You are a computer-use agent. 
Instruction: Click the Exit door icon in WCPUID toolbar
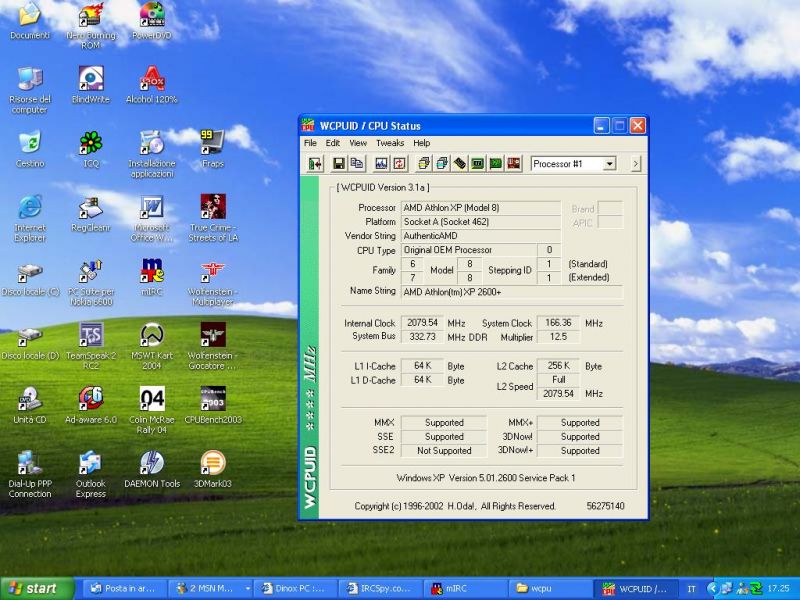[315, 164]
